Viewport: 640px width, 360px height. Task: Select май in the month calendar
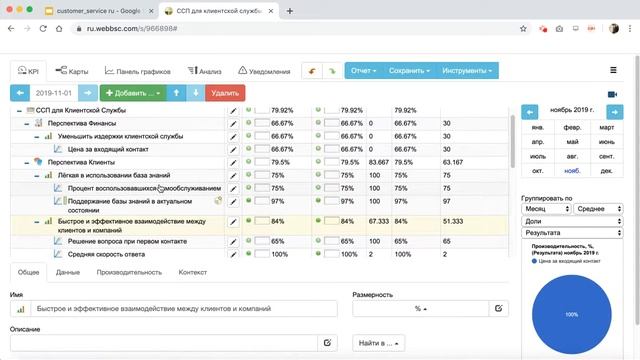click(x=572, y=142)
